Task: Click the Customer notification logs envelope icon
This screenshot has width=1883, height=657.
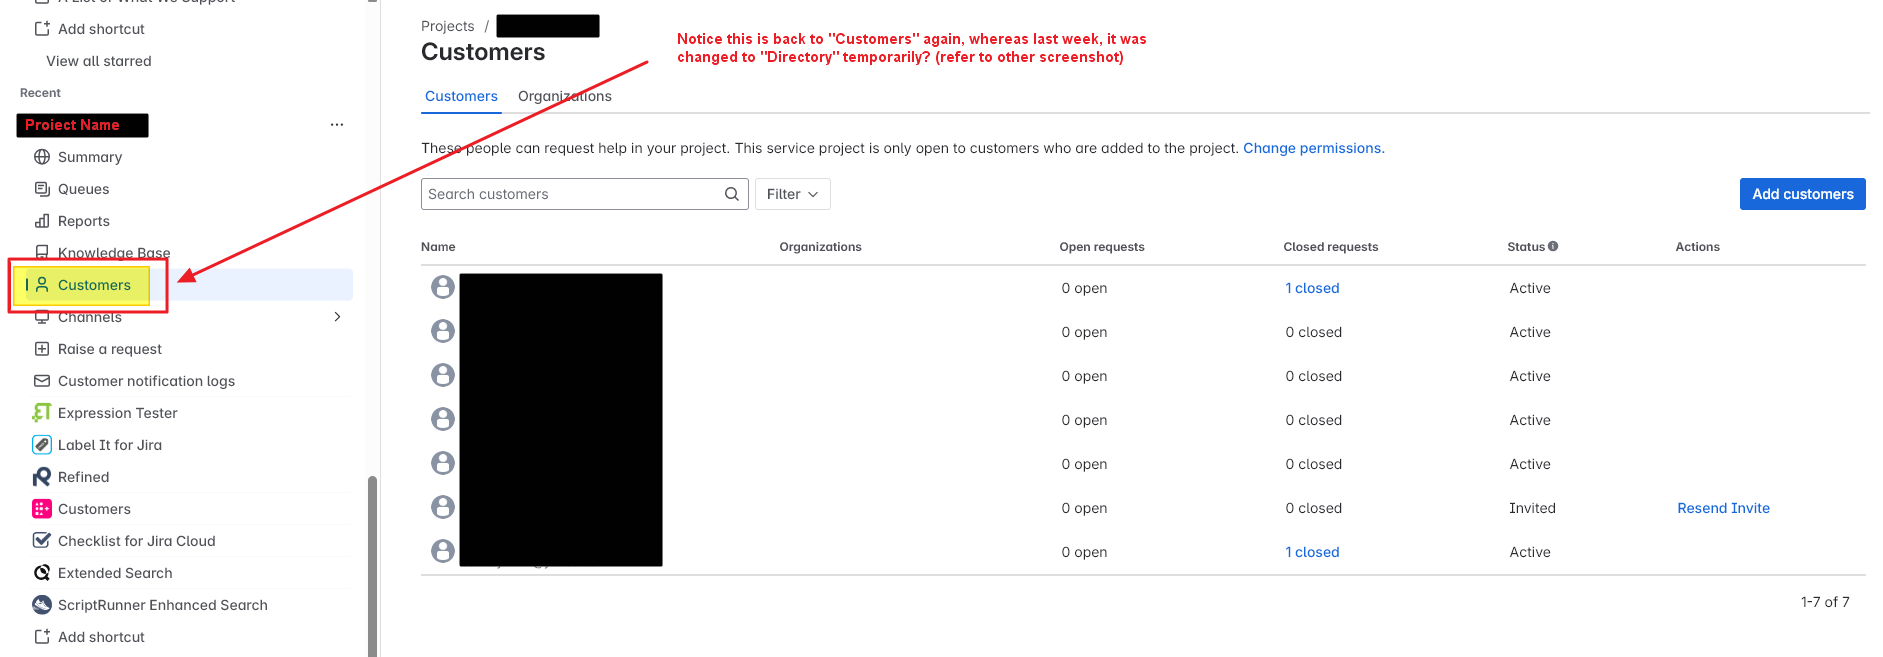Action: [x=42, y=381]
